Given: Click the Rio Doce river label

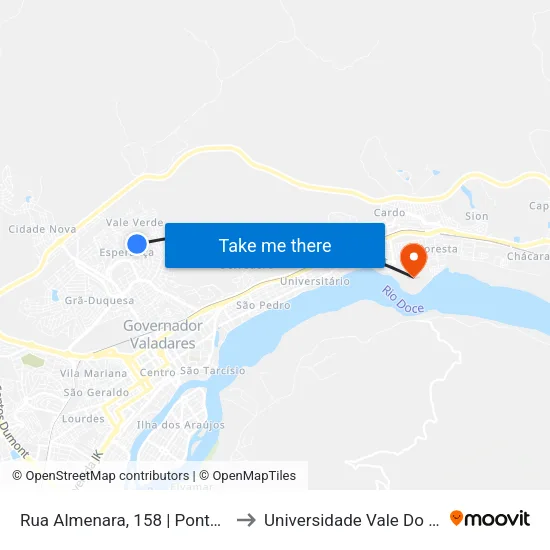Looking at the screenshot, I should tap(403, 299).
